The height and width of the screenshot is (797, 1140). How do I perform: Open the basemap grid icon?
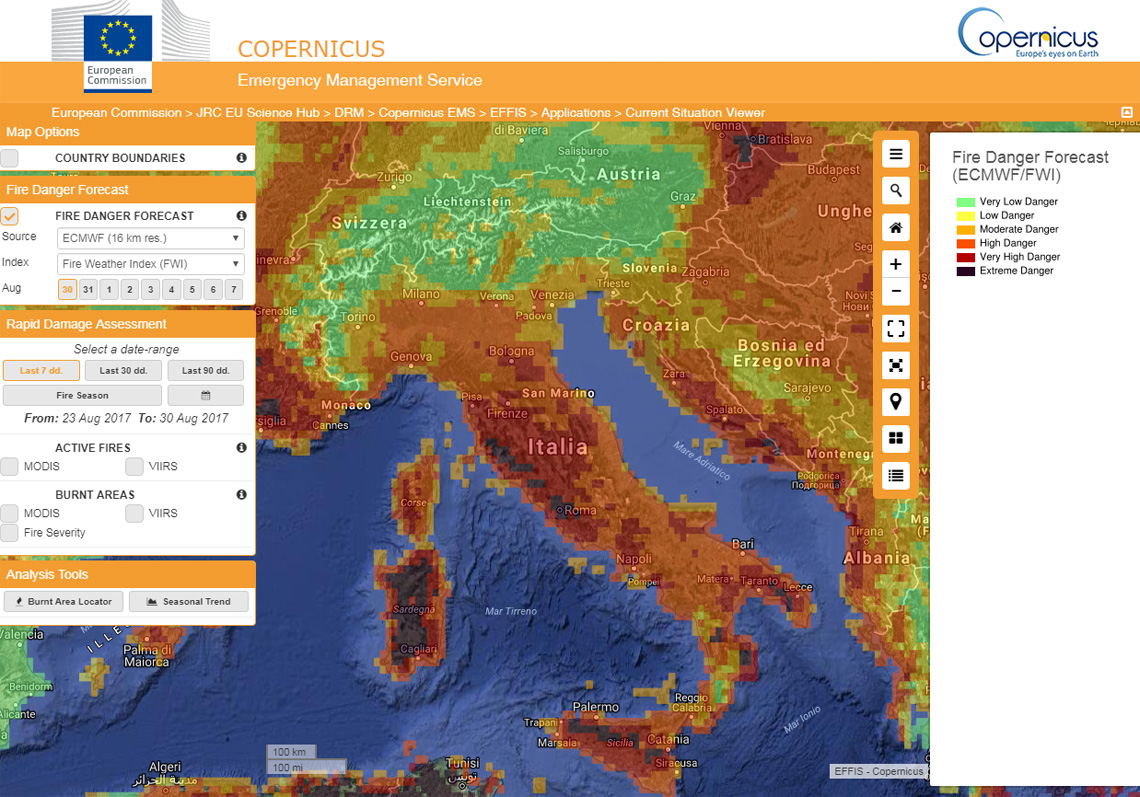tap(896, 438)
